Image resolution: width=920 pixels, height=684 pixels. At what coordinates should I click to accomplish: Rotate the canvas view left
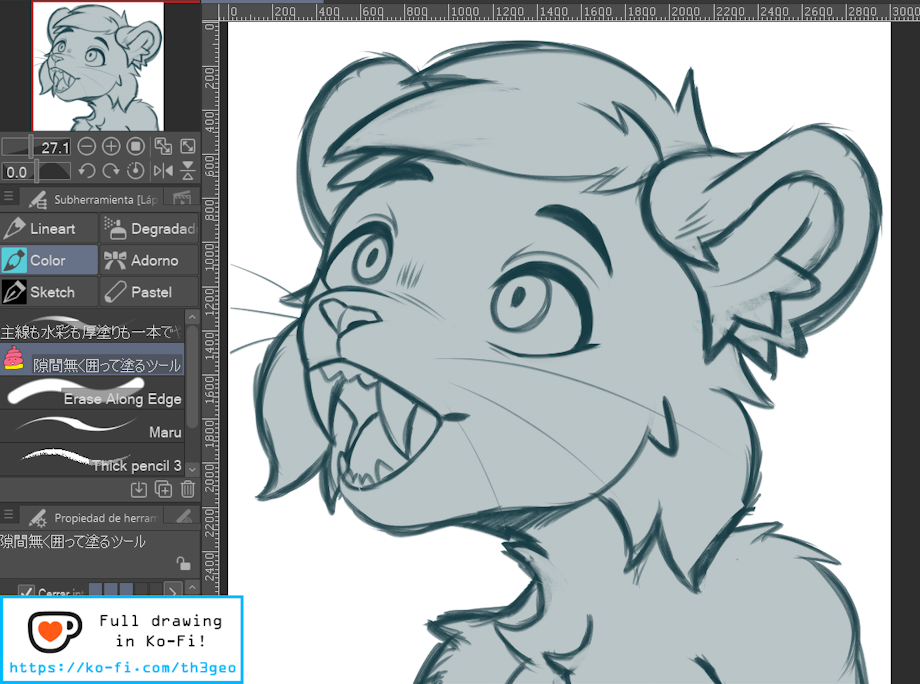(87, 171)
